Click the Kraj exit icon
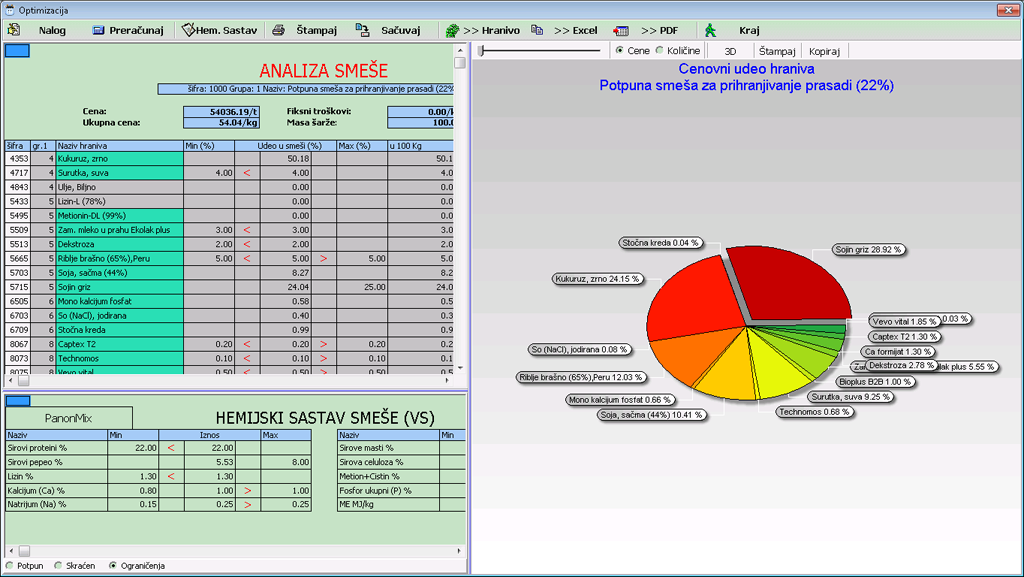The width and height of the screenshot is (1024, 577). [710, 30]
